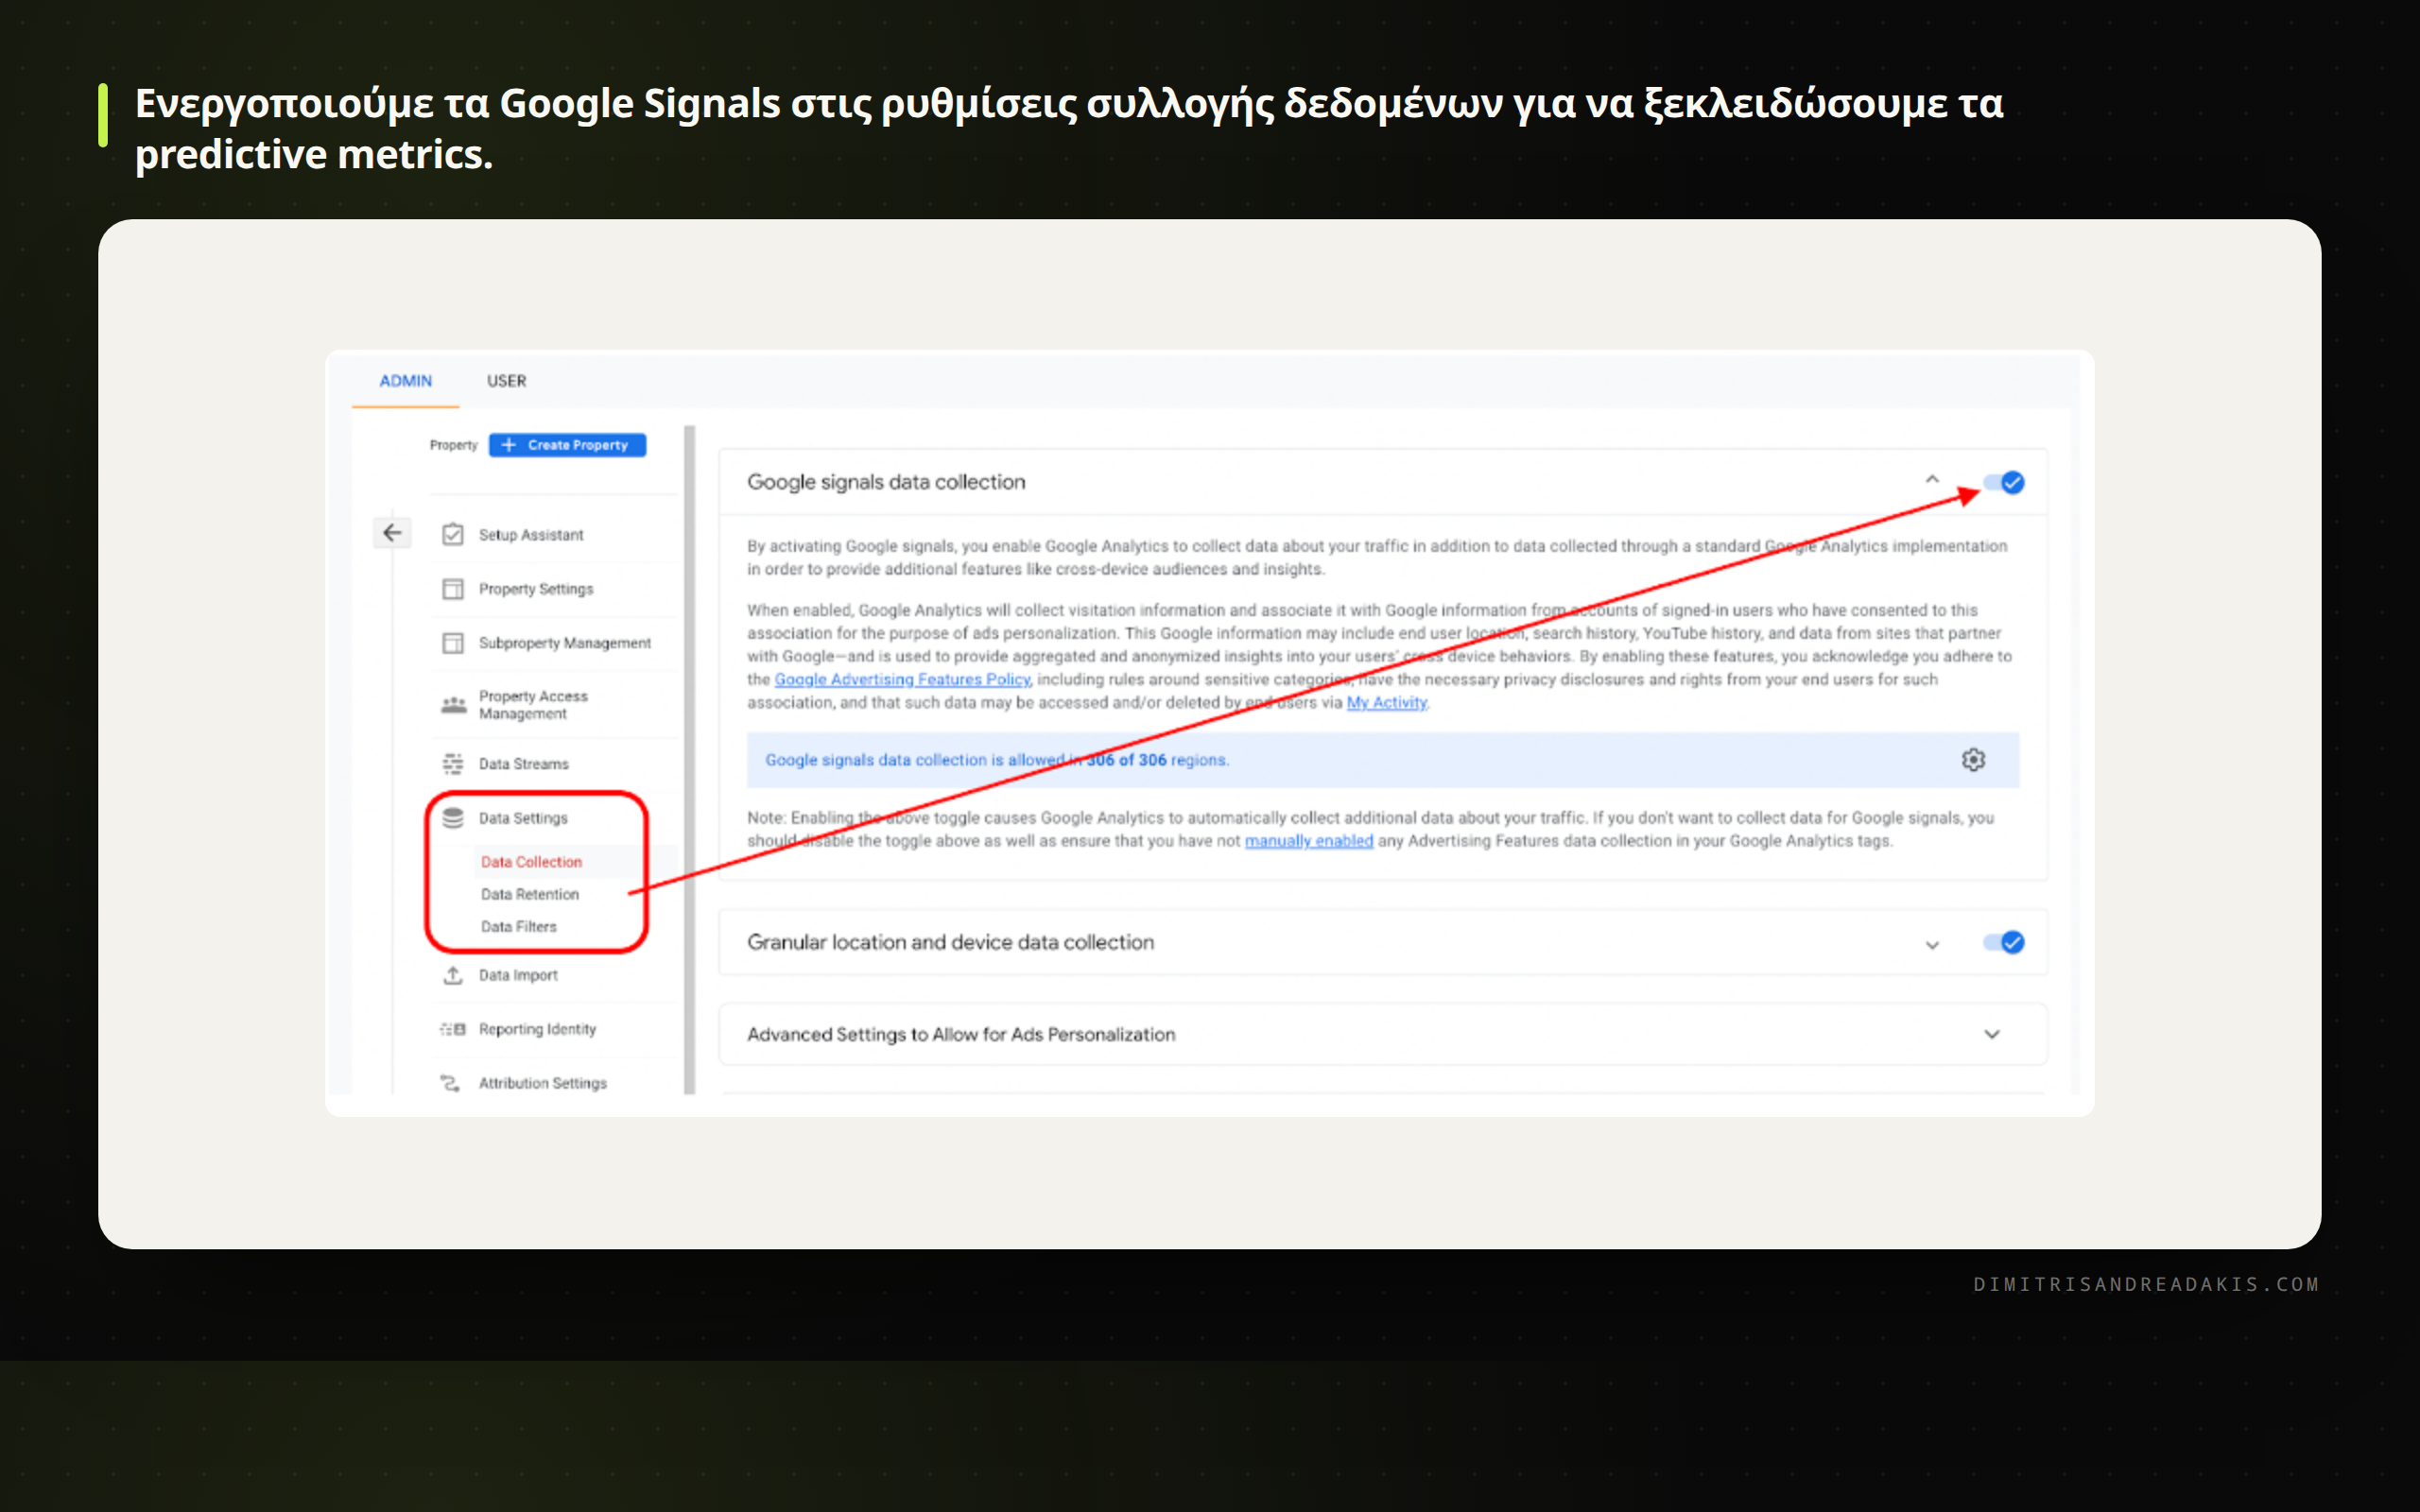Click the Subproperty Management icon
The height and width of the screenshot is (1512, 2420).
click(453, 643)
